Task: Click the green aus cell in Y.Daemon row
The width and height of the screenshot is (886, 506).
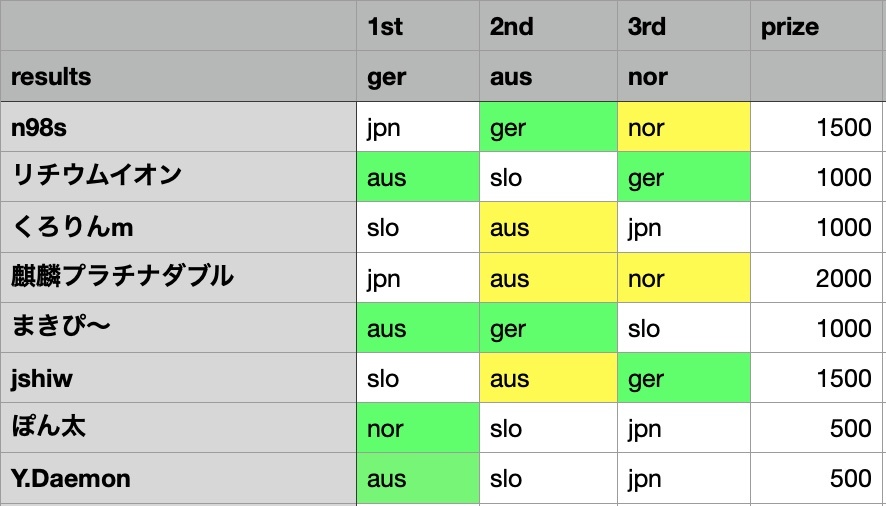Action: click(418, 478)
